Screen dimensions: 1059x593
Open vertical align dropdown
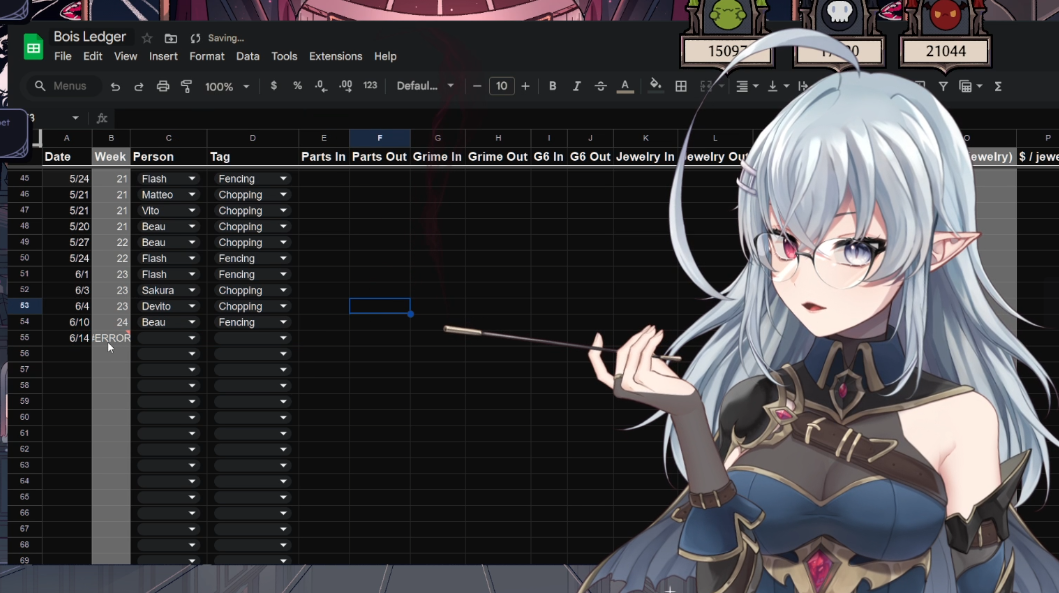tap(778, 86)
